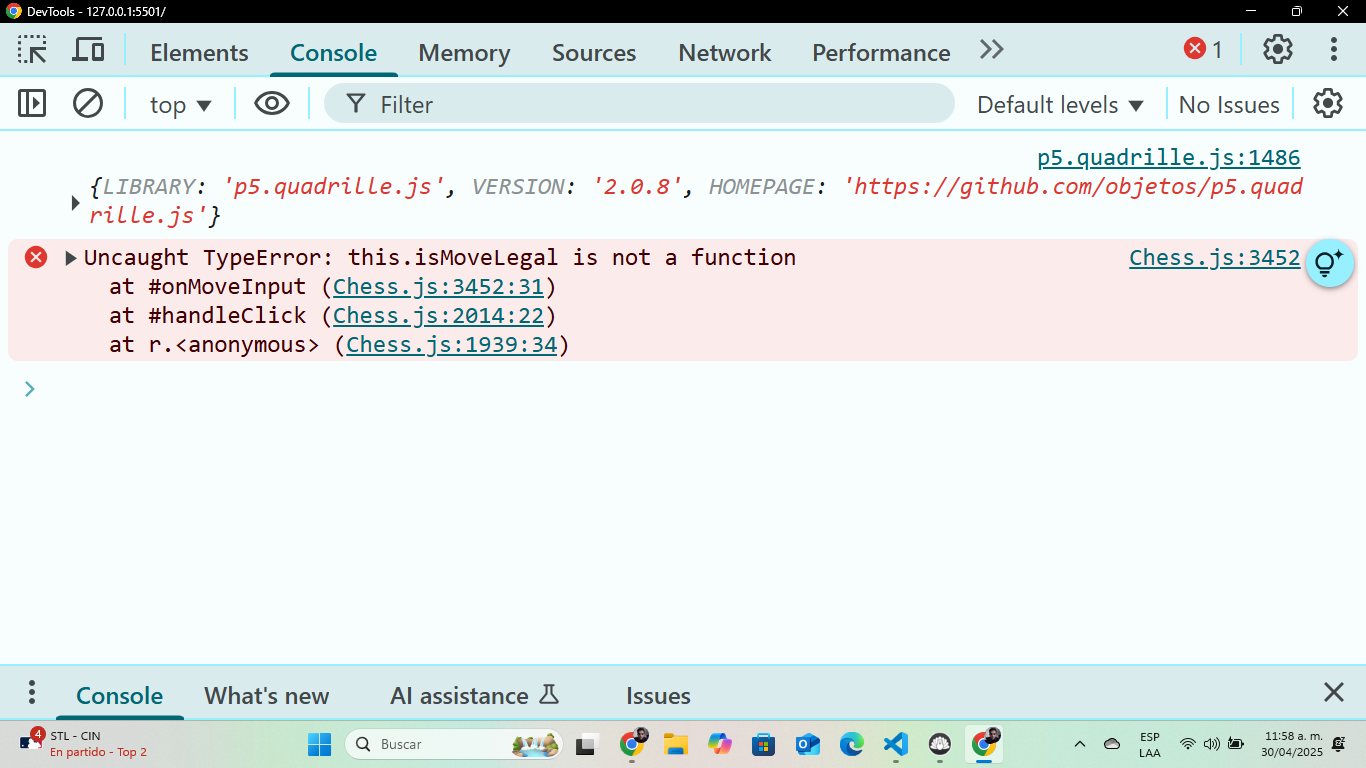1366x768 pixels.
Task: Open the Elements panel tab
Action: click(x=199, y=52)
